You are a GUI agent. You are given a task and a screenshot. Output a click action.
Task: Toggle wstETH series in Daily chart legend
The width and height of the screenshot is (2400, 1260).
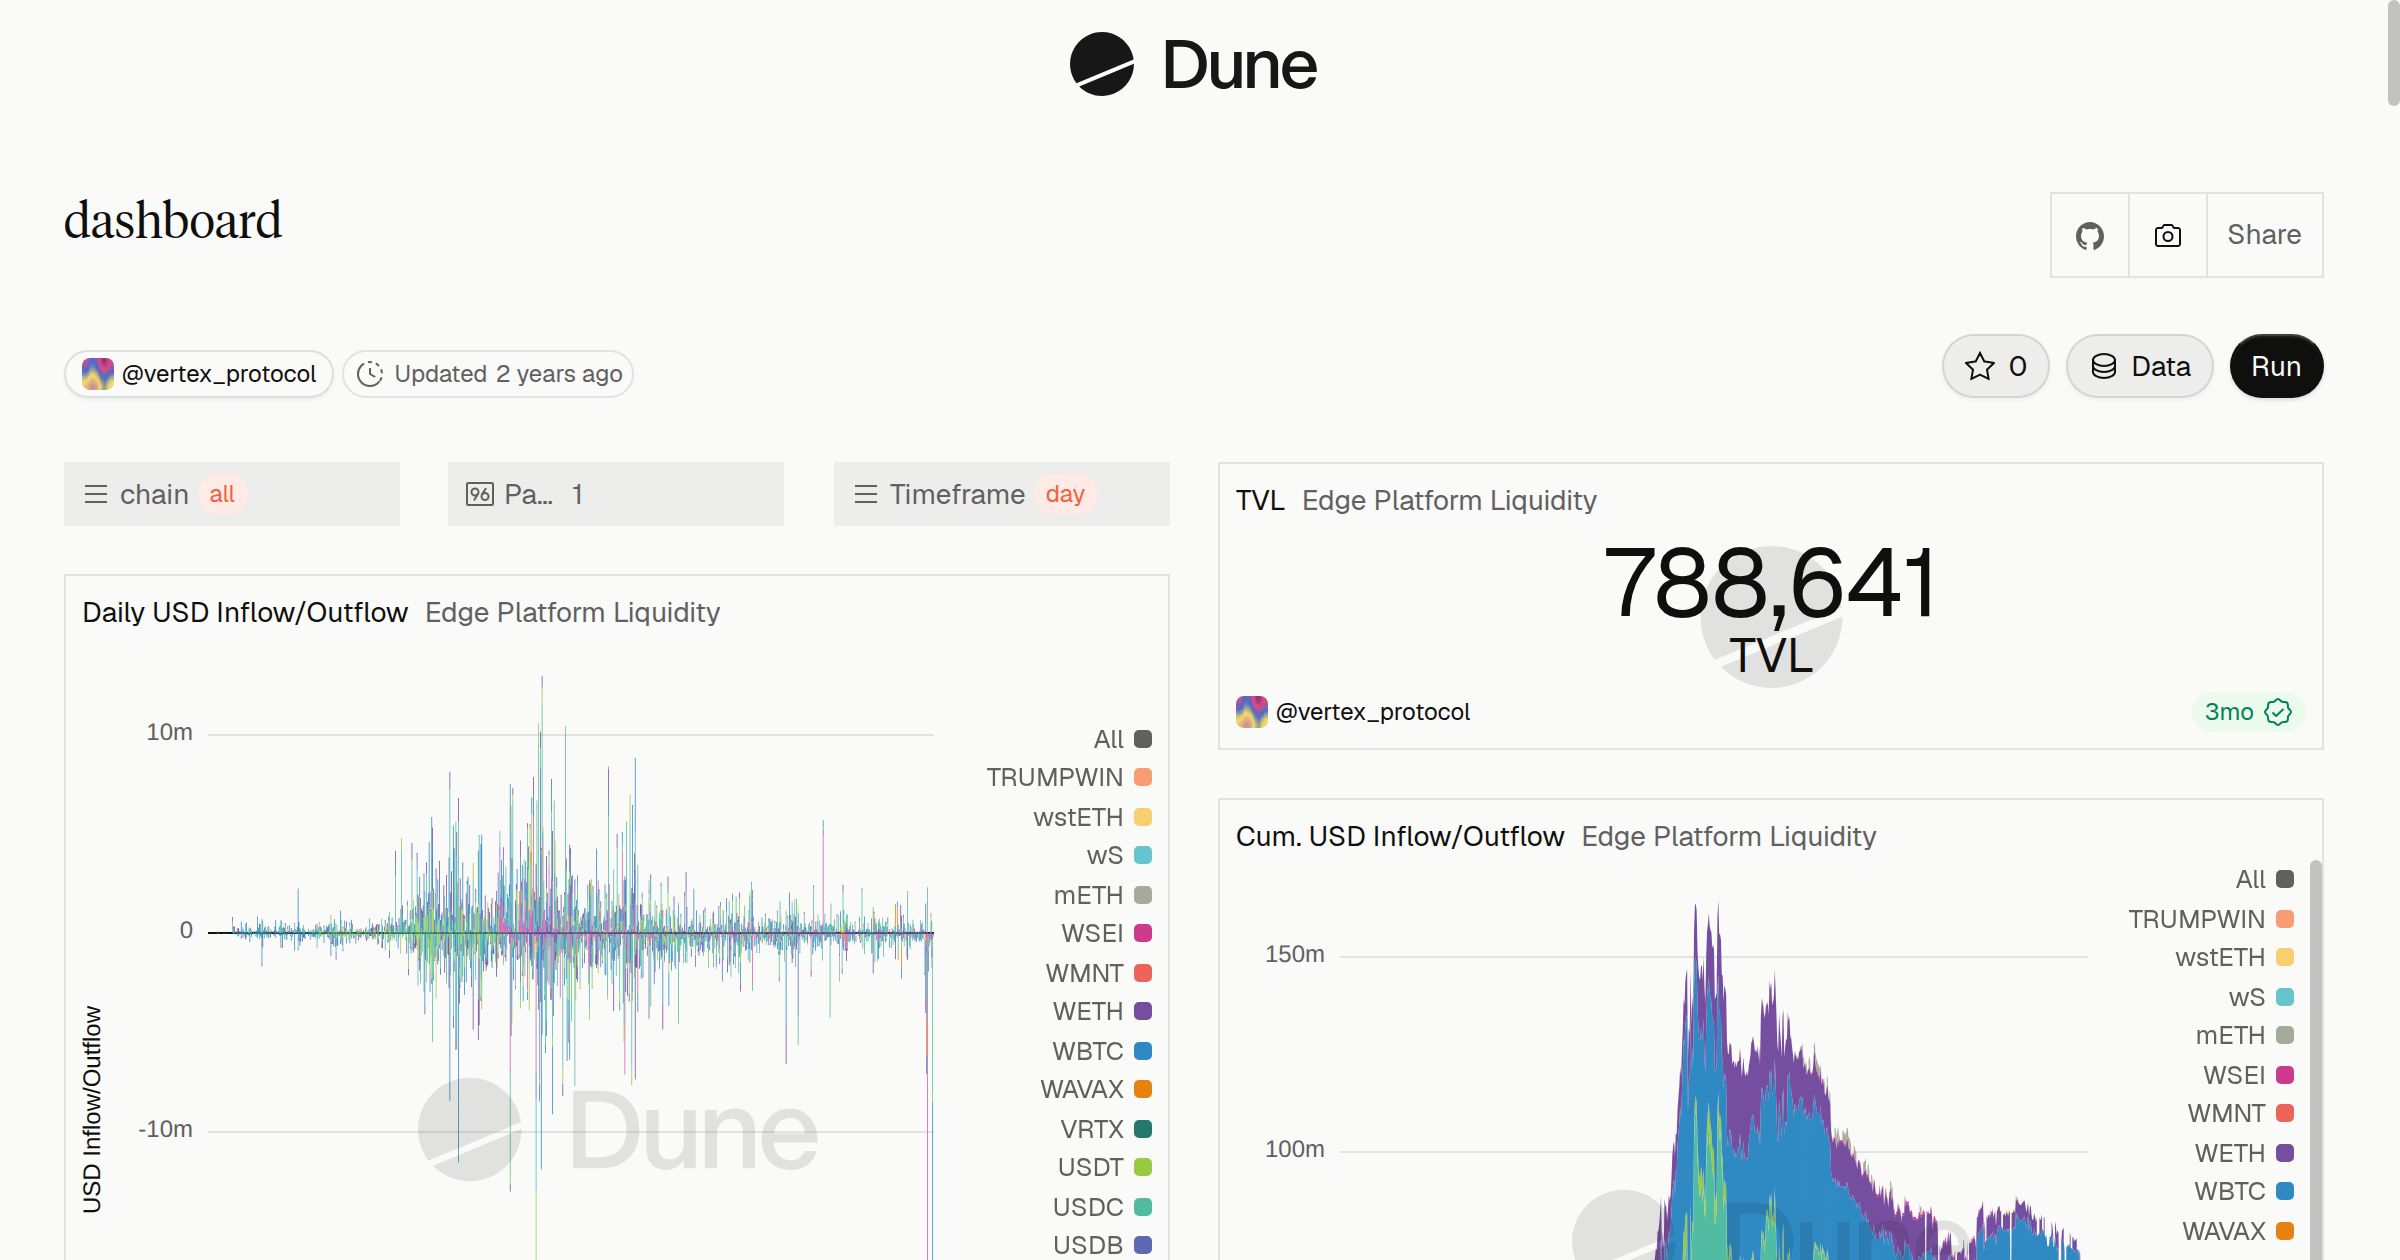pos(1092,817)
